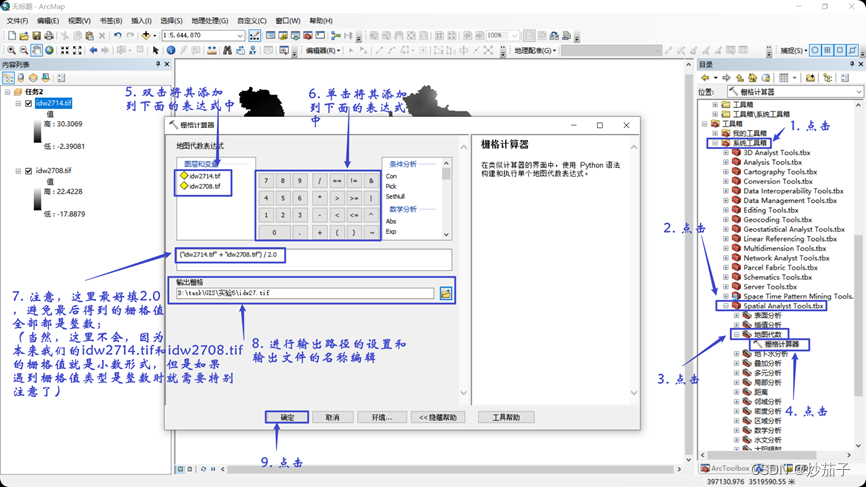Image resolution: width=866 pixels, height=487 pixels.
Task: Select Con function in list
Action: (x=391, y=176)
